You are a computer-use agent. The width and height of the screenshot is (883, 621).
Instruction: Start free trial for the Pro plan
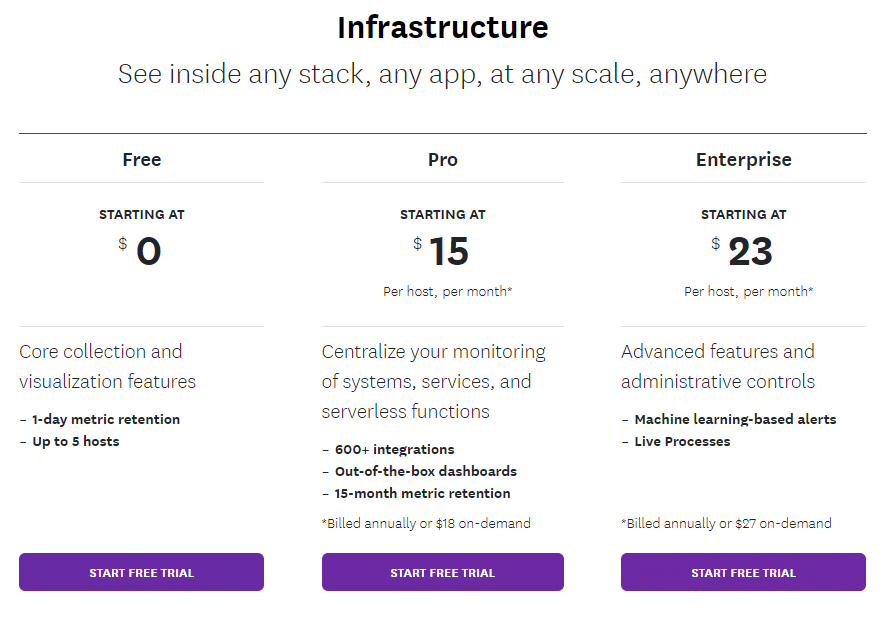(x=442, y=572)
